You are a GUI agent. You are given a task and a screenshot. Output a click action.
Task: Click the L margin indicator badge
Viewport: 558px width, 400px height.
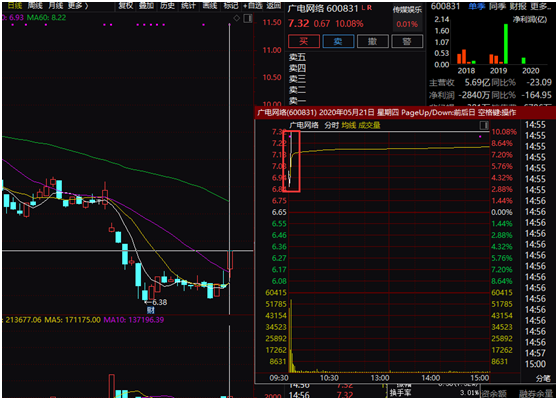pyautogui.click(x=363, y=7)
